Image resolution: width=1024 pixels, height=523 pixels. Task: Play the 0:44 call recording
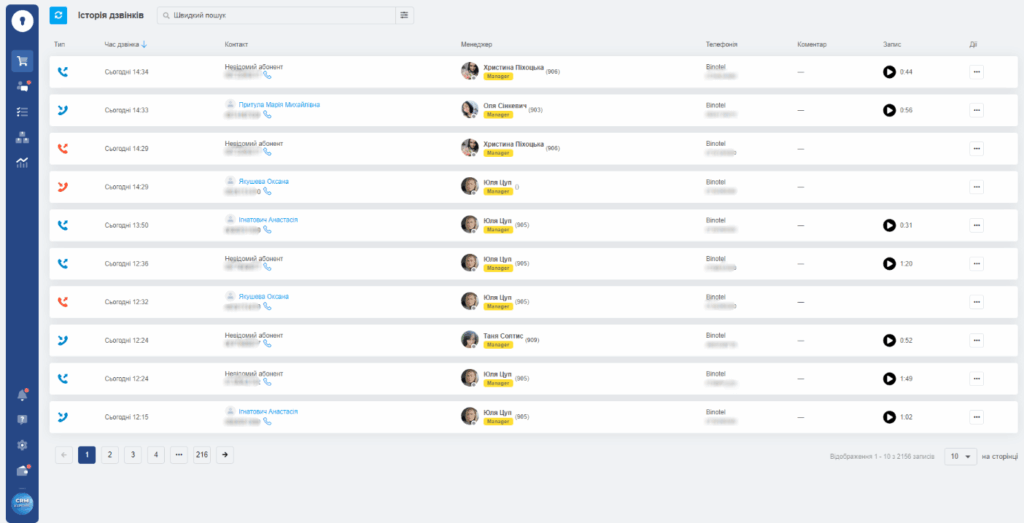tap(889, 72)
